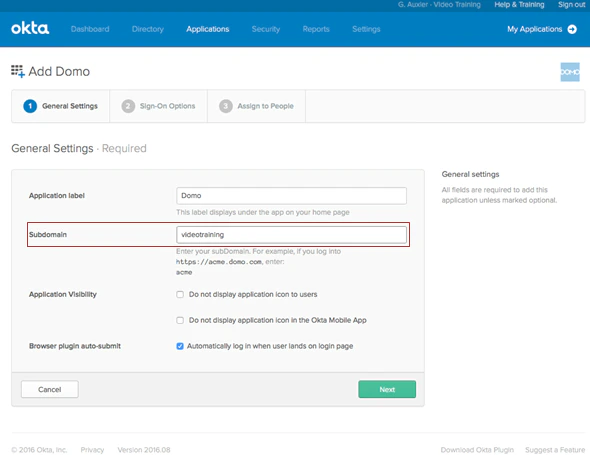
Task: Click Sign out link
Action: 571,5
